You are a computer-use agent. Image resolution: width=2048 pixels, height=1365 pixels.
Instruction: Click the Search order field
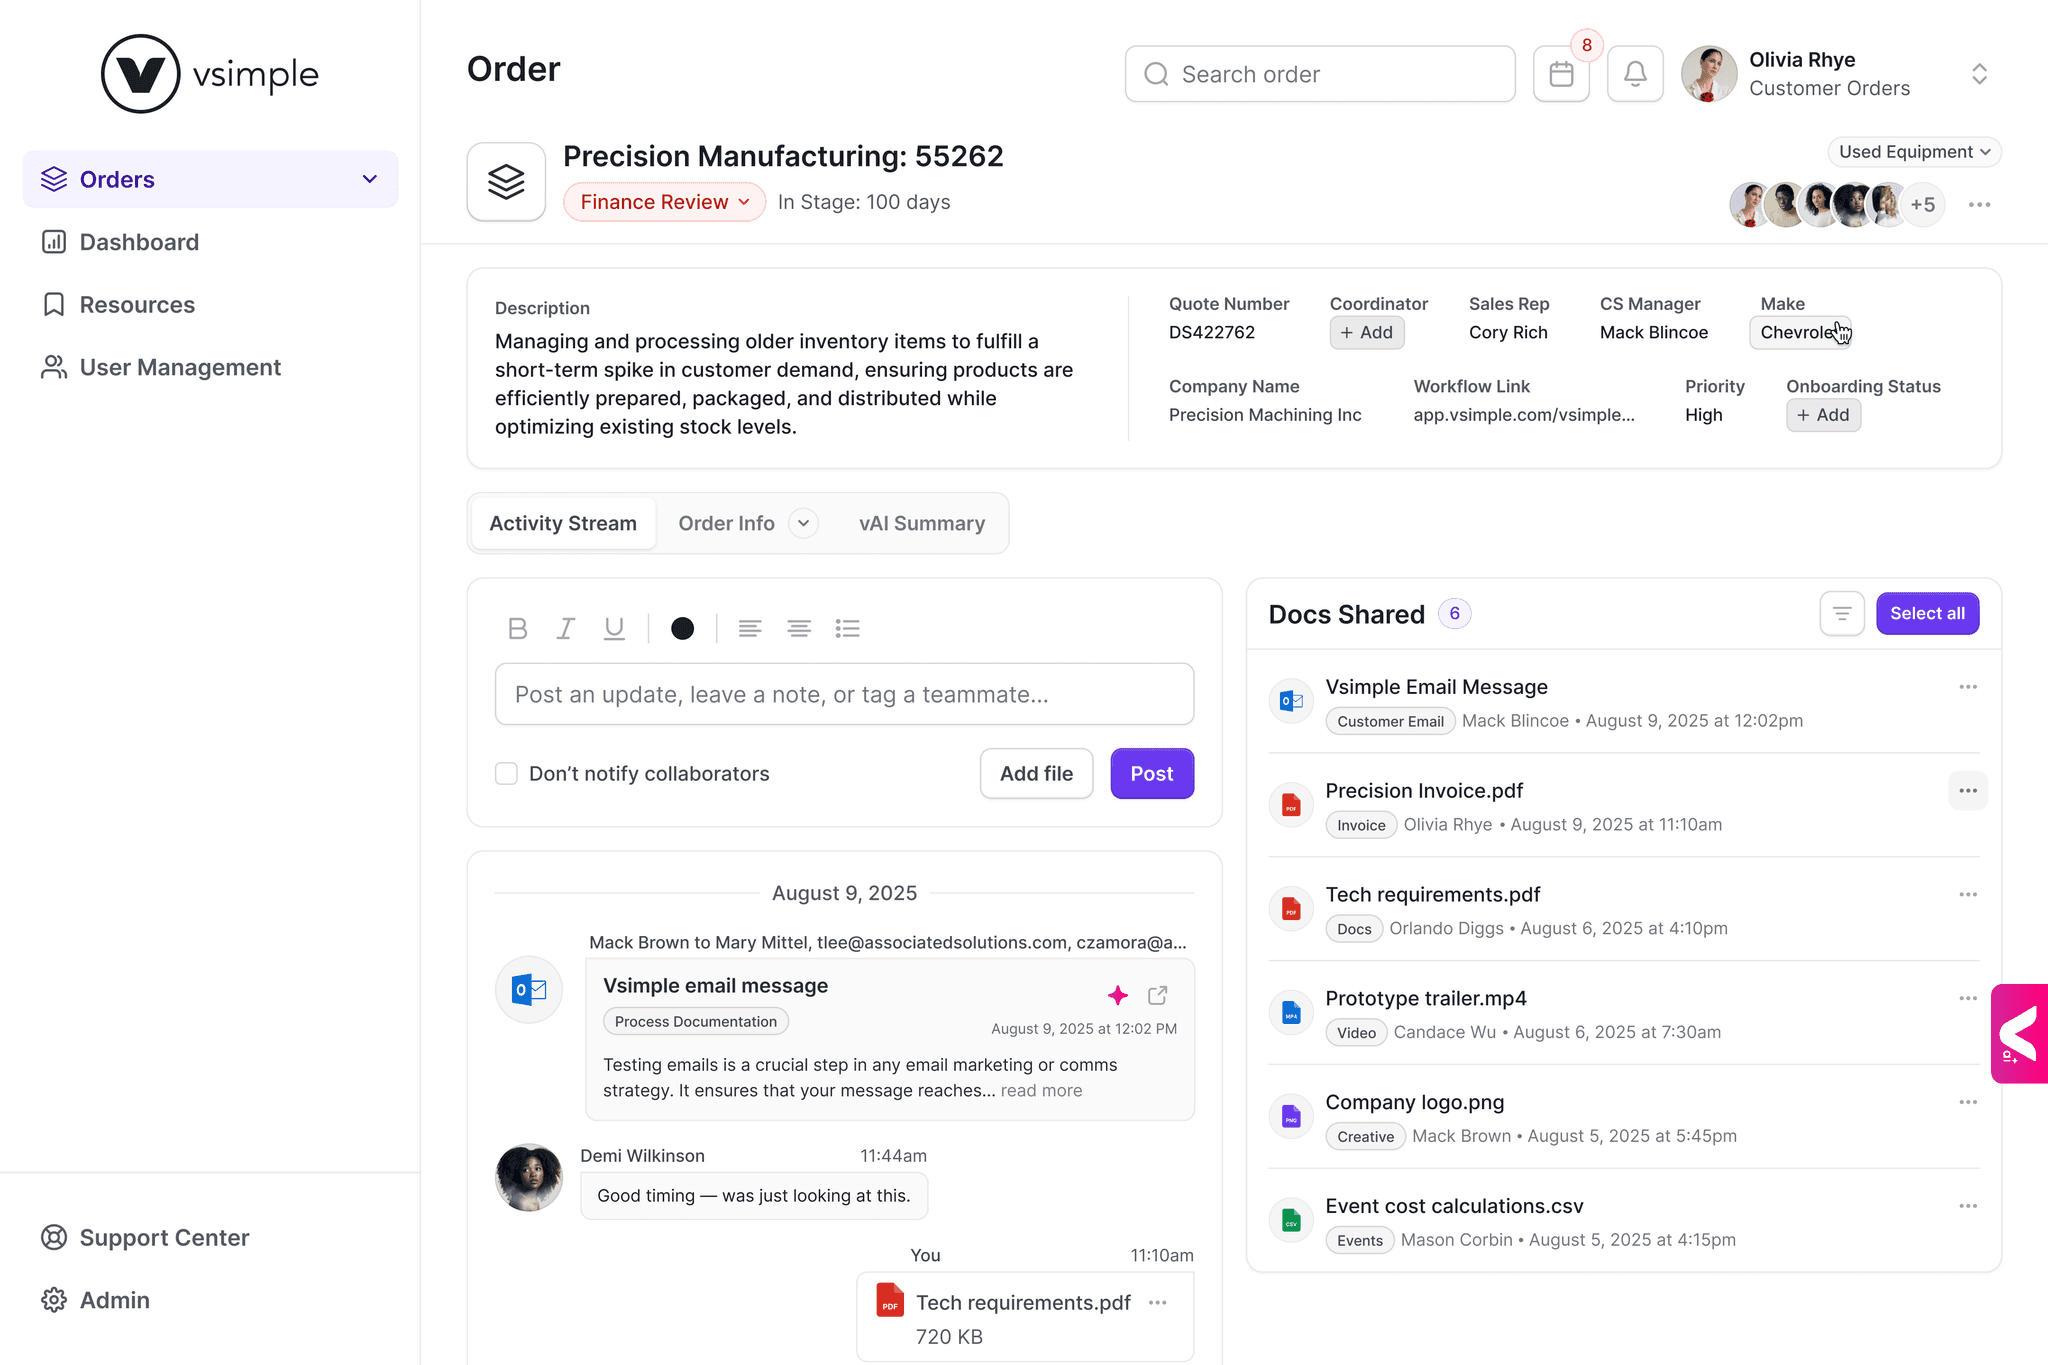(1320, 74)
